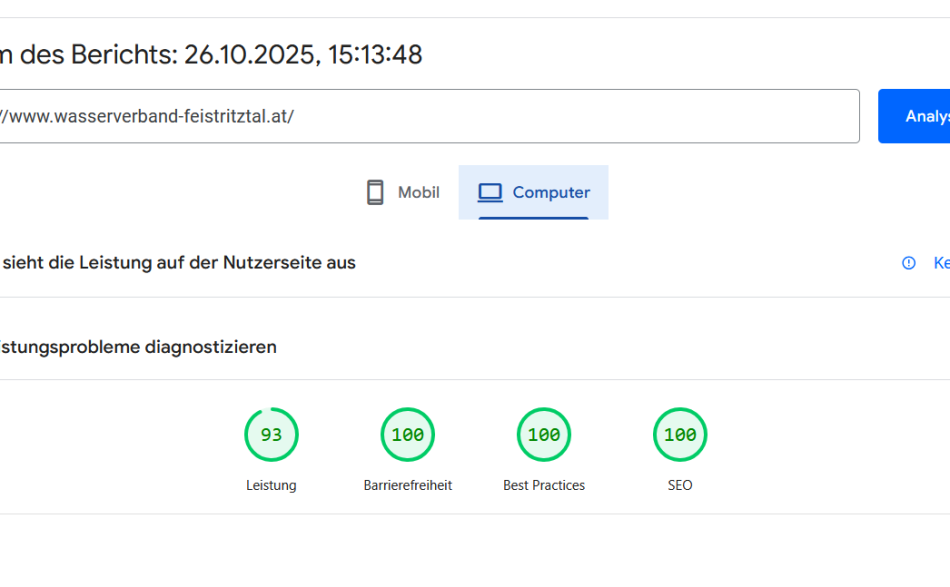The height and width of the screenshot is (587, 950).
Task: Click the Leistungsprobleme diagnostizieren heading
Action: [x=137, y=347]
